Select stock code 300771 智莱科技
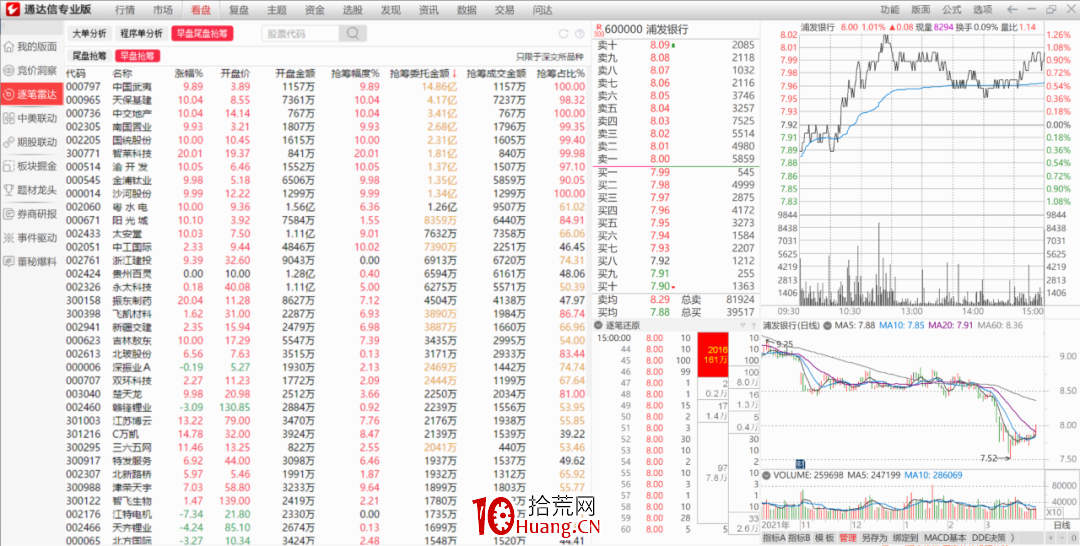This screenshot has height=546, width=1080. click(325, 154)
